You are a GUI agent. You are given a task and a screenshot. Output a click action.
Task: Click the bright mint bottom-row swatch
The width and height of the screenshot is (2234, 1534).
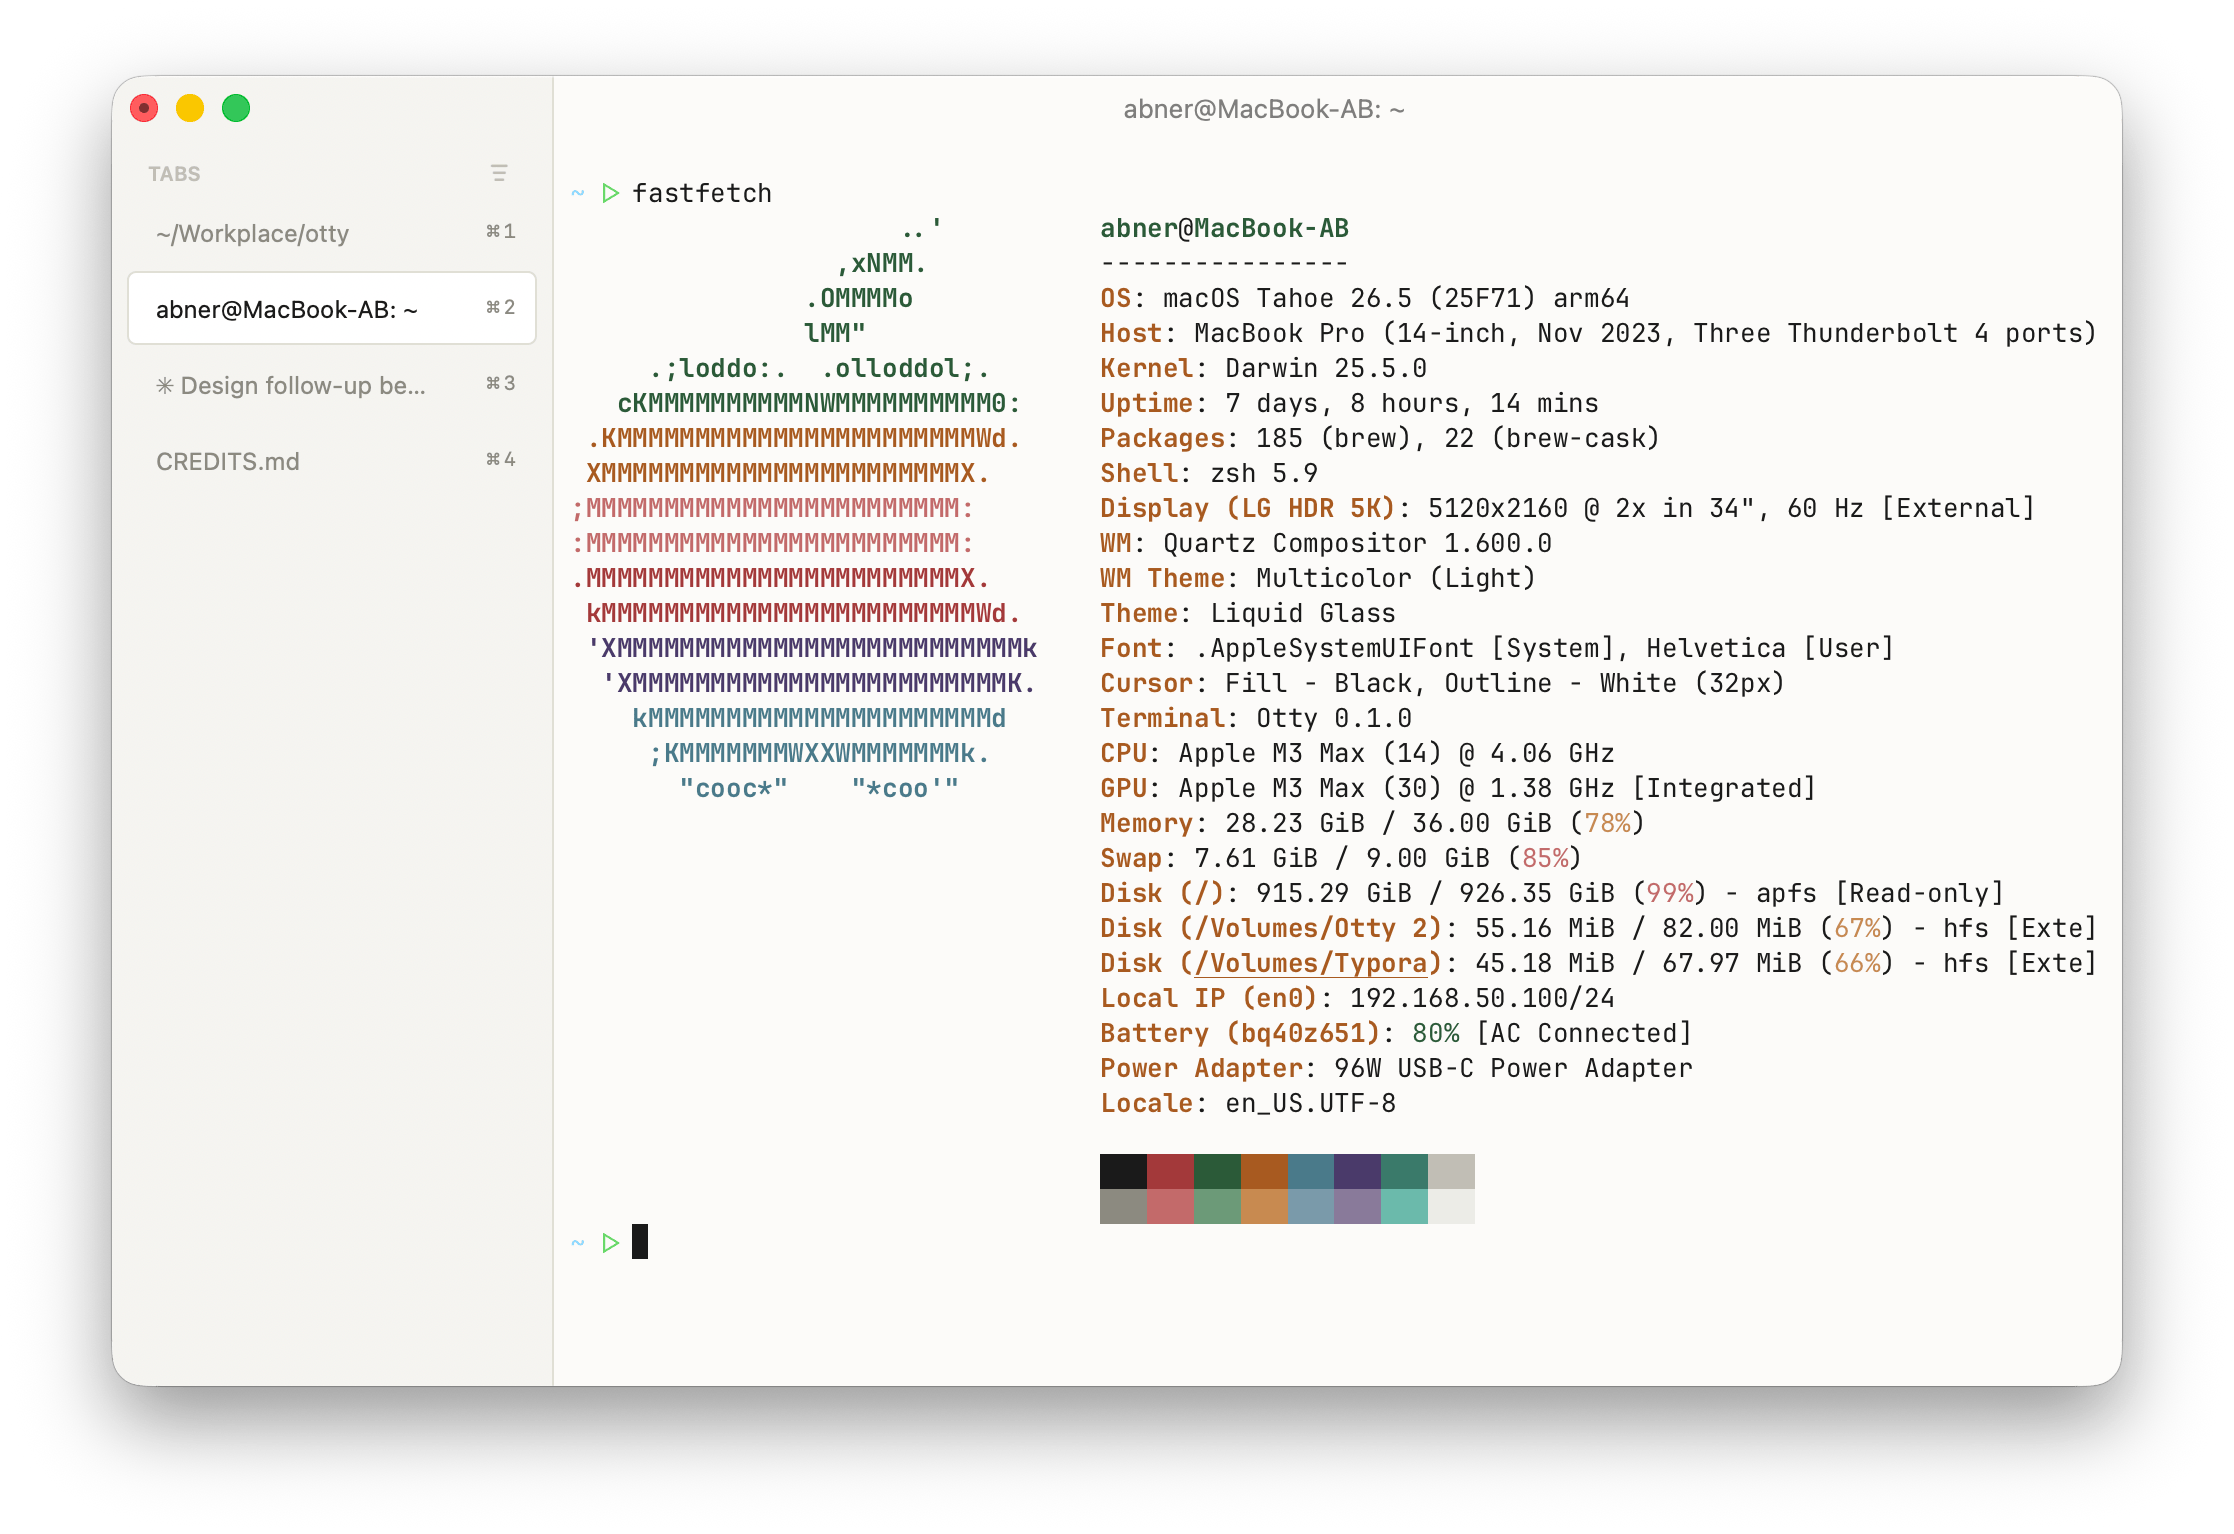coord(1404,1206)
